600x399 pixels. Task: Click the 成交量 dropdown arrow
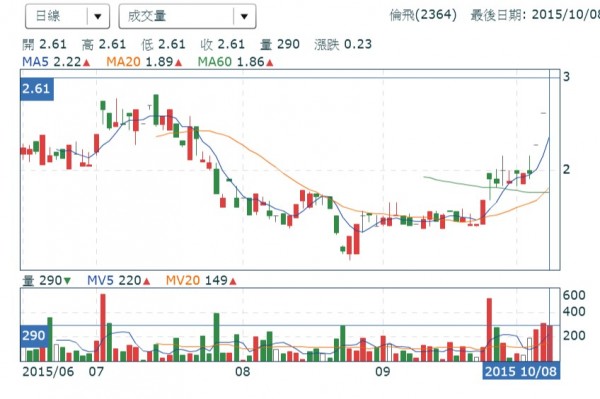click(244, 16)
